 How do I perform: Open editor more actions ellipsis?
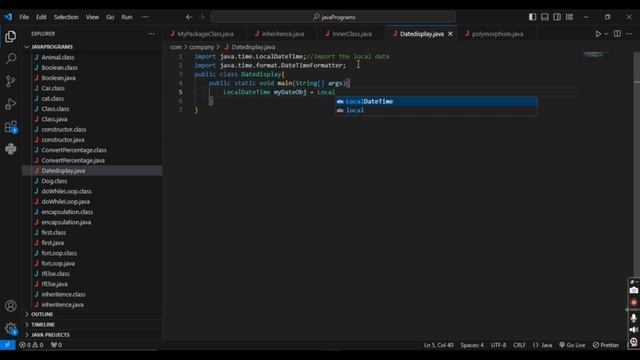(x=629, y=34)
